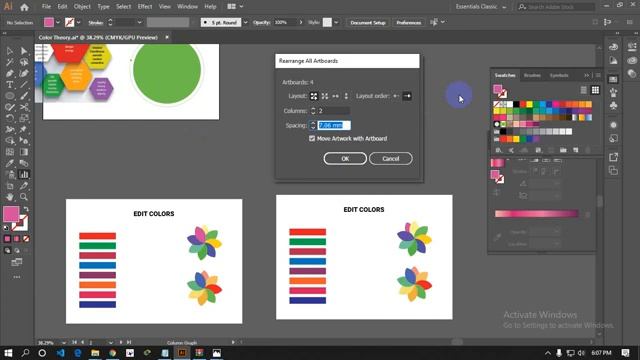Open the File menu

click(46, 7)
